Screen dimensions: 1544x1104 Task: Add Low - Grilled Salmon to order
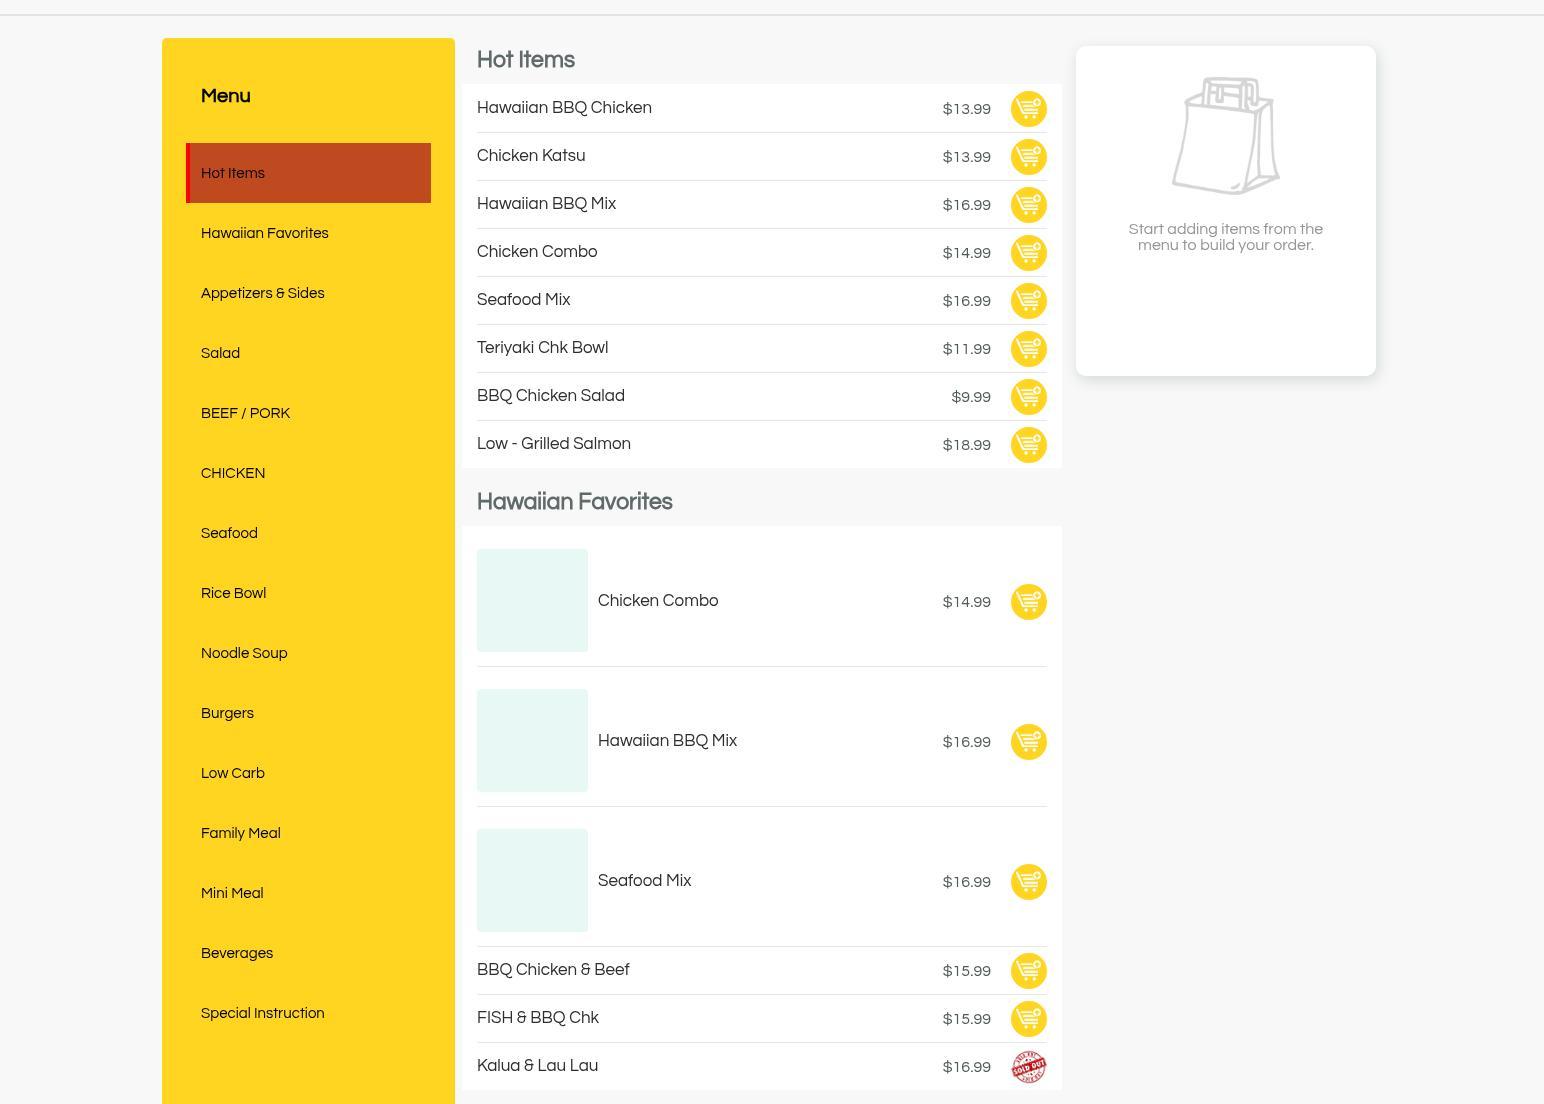tap(1028, 445)
